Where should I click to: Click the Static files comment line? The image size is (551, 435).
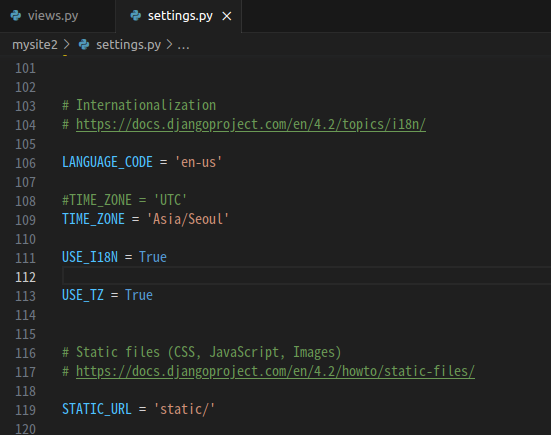(201, 352)
